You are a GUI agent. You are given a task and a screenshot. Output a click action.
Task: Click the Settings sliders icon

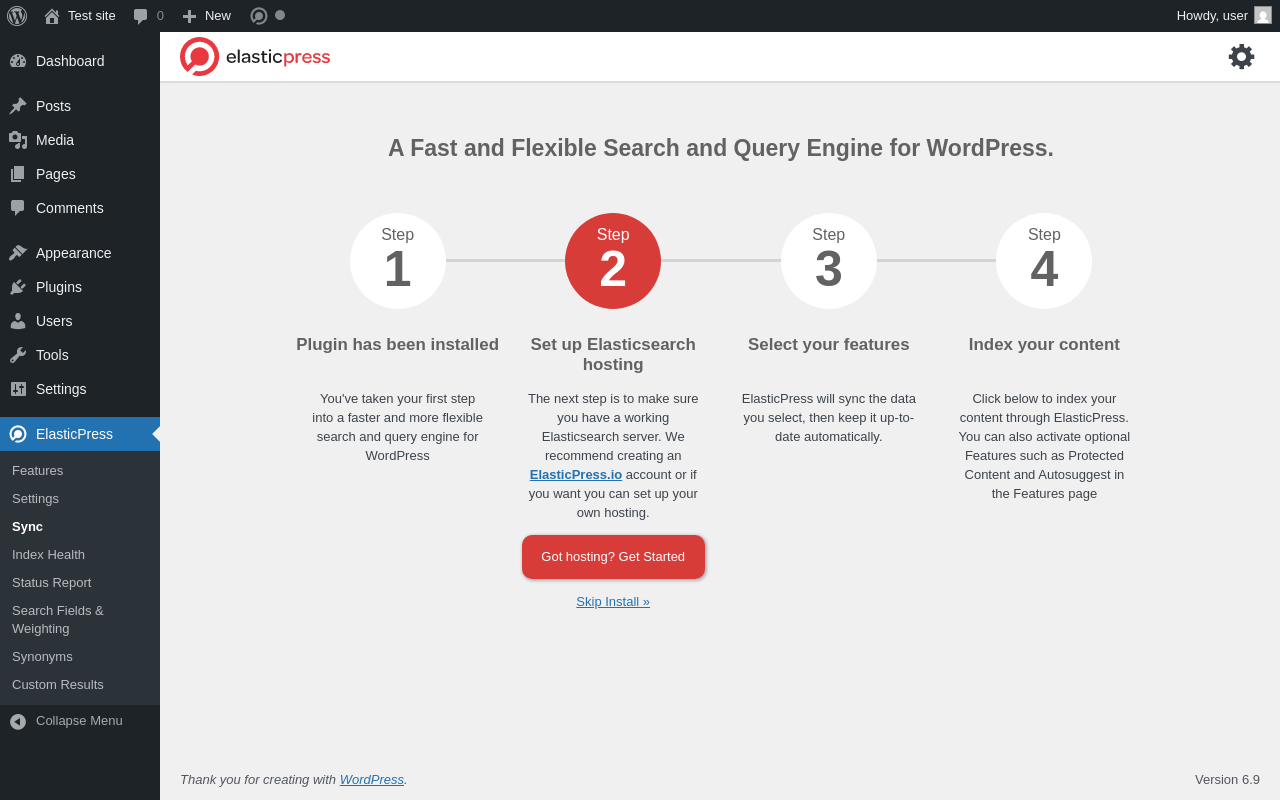[x=18, y=389]
